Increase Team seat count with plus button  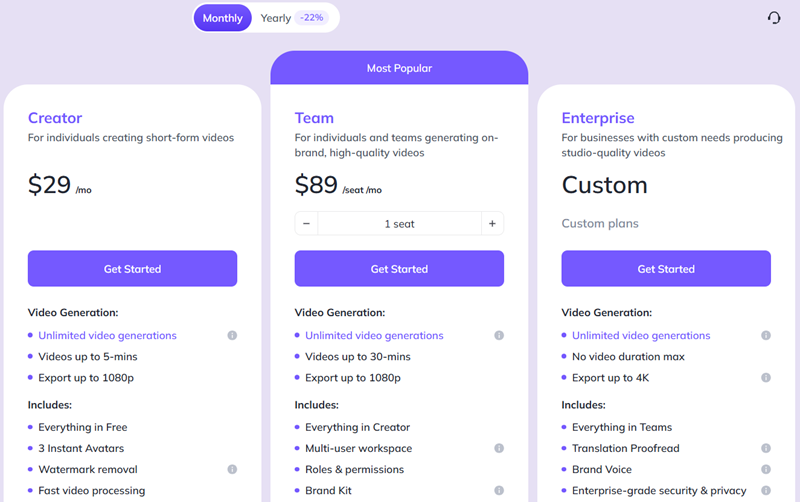[x=492, y=224]
